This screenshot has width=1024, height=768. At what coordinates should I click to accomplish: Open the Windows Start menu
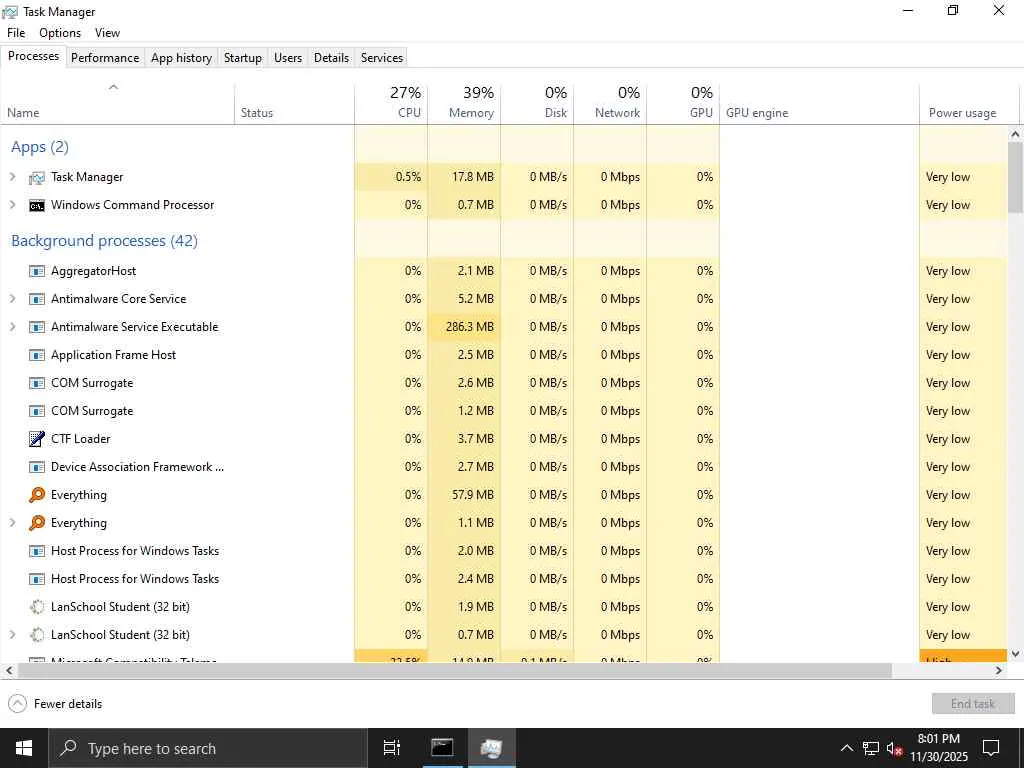click(x=24, y=748)
